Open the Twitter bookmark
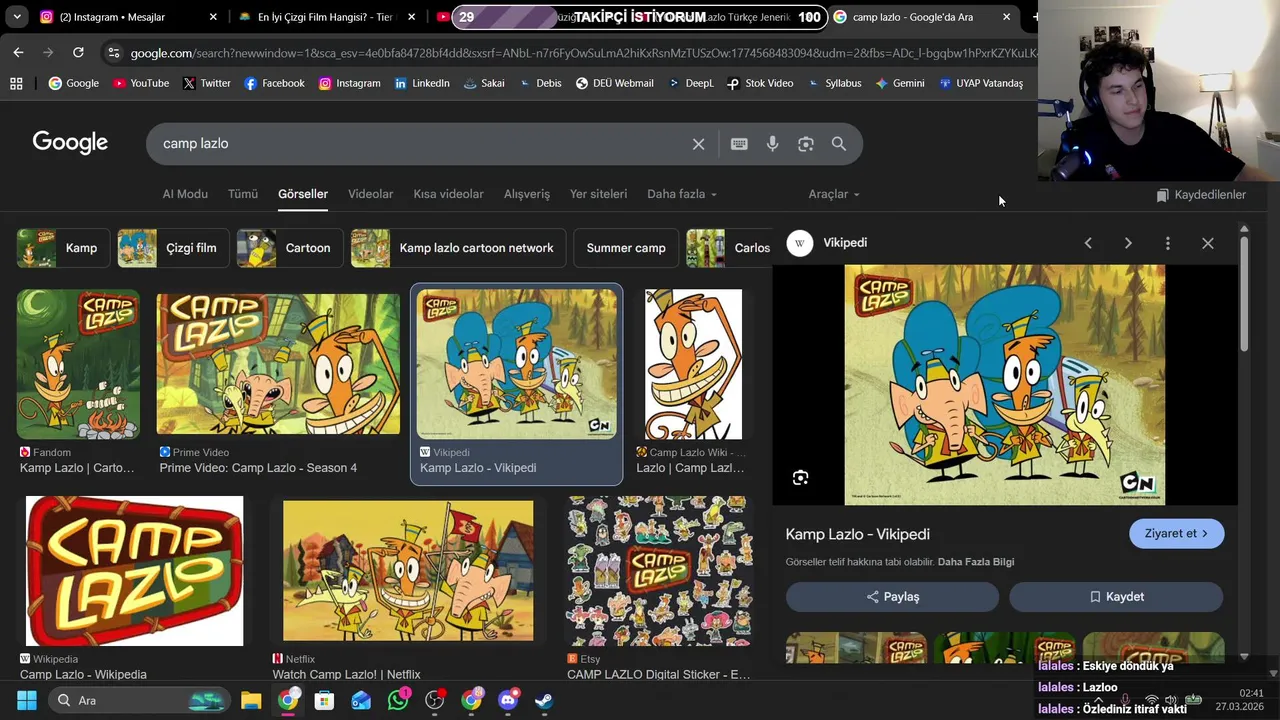The width and height of the screenshot is (1280, 720). [x=207, y=83]
